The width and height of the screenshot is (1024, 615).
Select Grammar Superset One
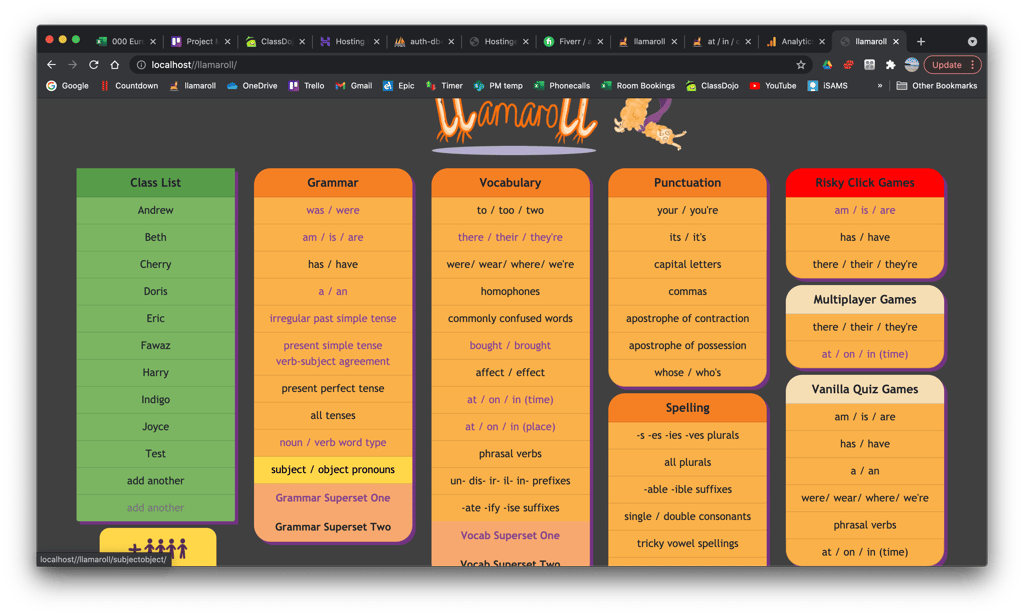[333, 497]
